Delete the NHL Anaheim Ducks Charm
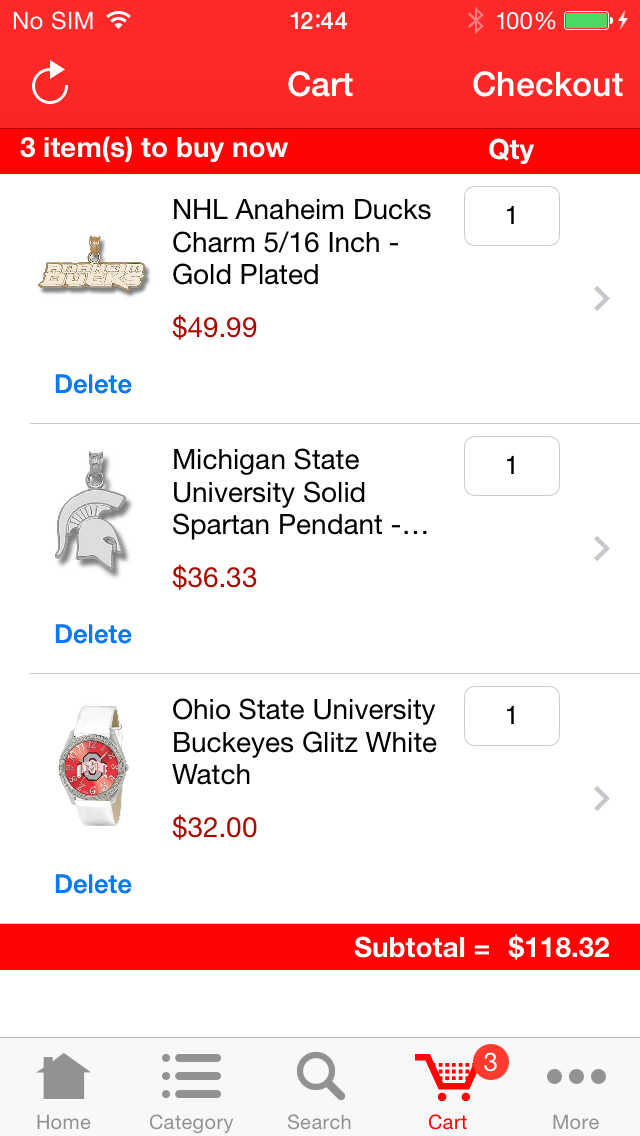 [x=92, y=384]
